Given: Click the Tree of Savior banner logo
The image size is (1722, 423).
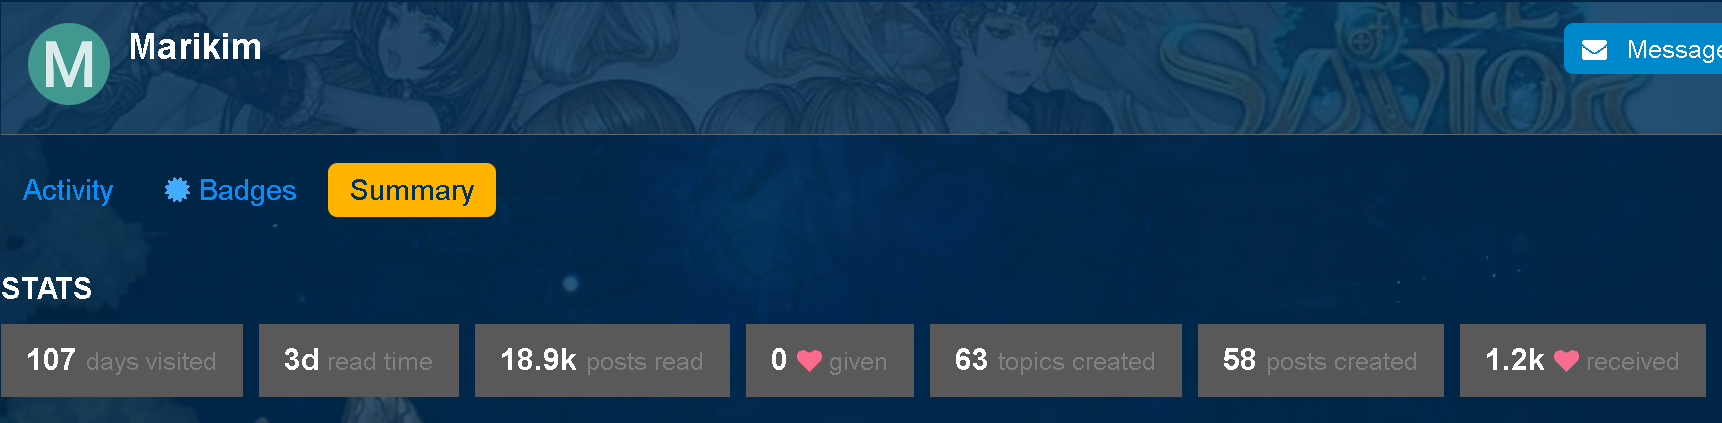Looking at the screenshot, I should (x=1400, y=68).
